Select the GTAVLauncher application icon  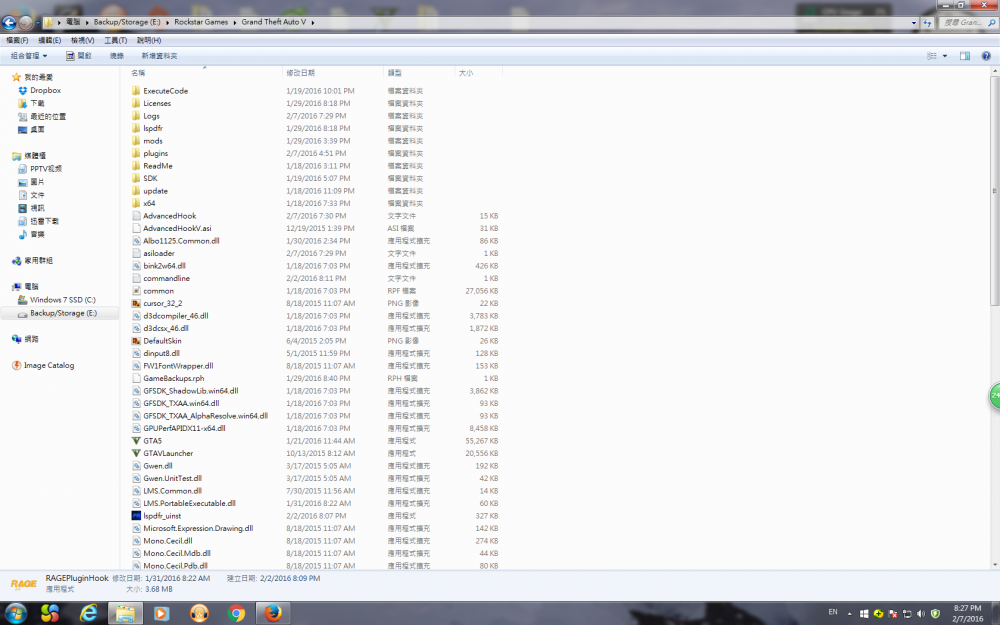pyautogui.click(x=136, y=453)
